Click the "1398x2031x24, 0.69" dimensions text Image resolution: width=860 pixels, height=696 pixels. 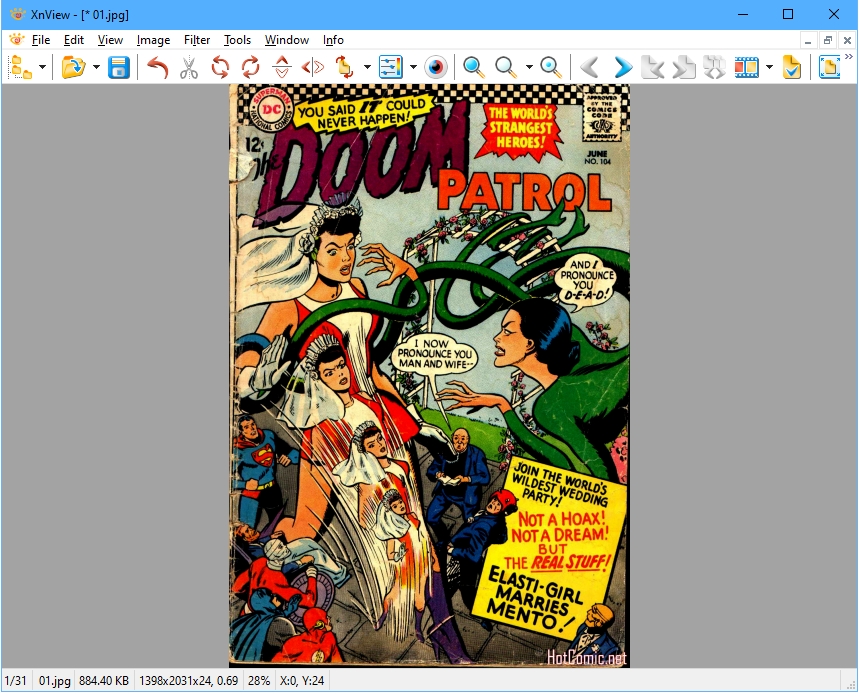(x=188, y=681)
